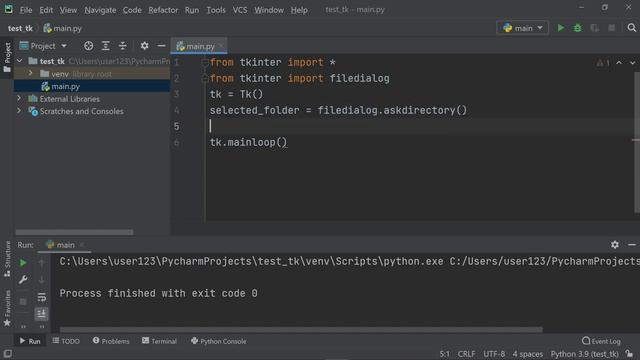The width and height of the screenshot is (640, 360).
Task: Open run configuration wrench icon in Run panel
Action: click(23, 280)
